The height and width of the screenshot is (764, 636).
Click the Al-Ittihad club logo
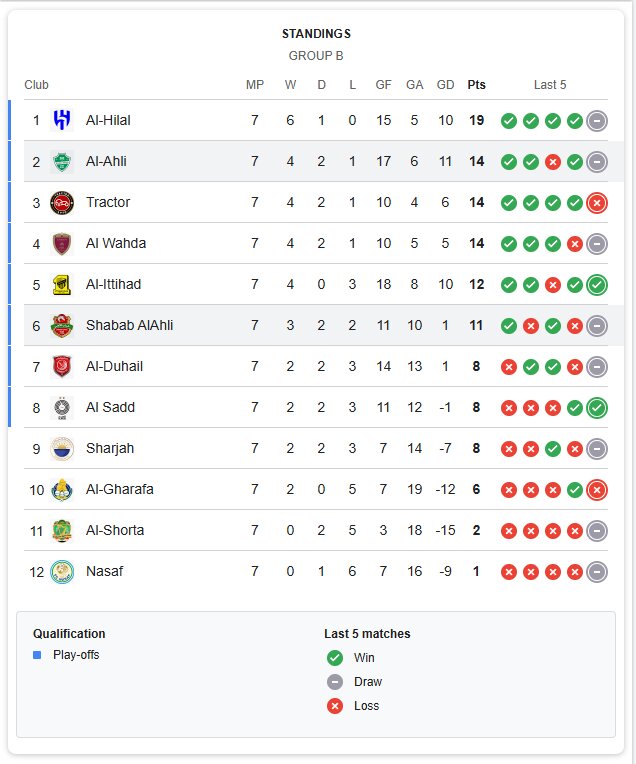click(62, 284)
